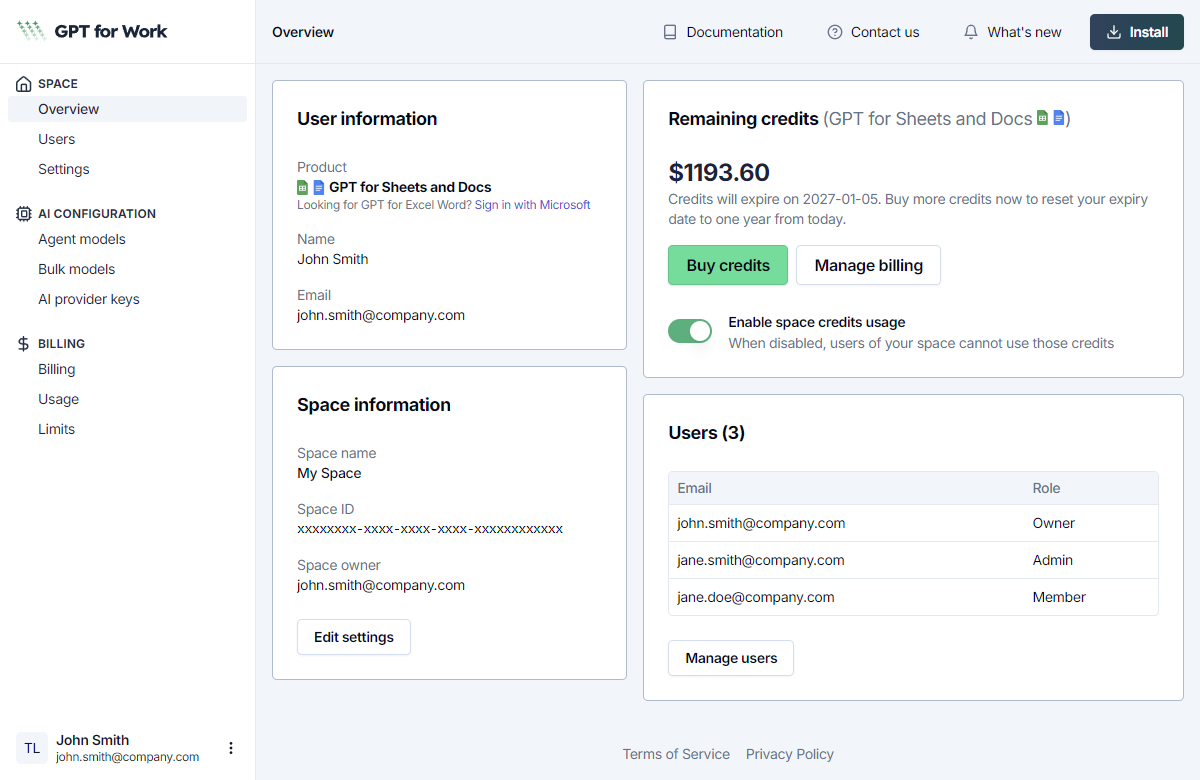Click the Install button
This screenshot has width=1200, height=780.
click(x=1137, y=32)
